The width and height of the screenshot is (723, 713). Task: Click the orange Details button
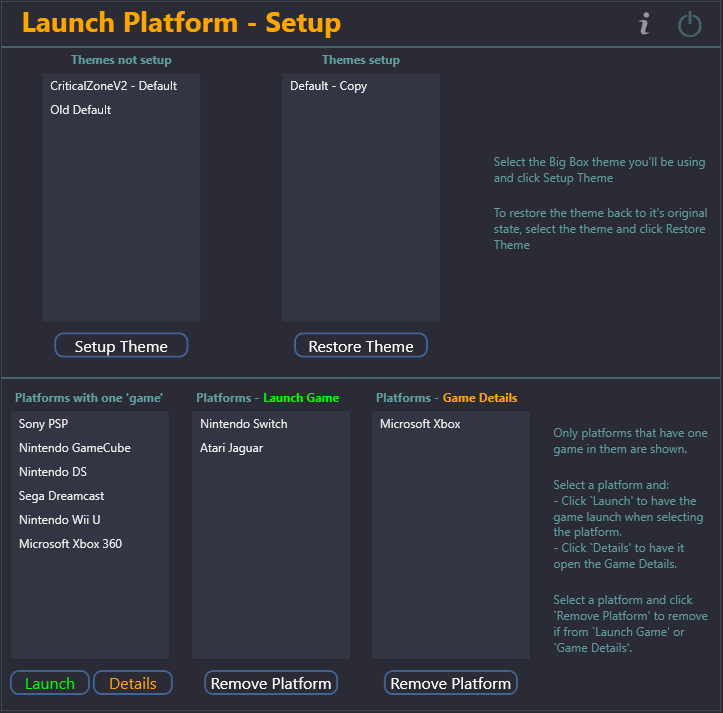pos(133,683)
